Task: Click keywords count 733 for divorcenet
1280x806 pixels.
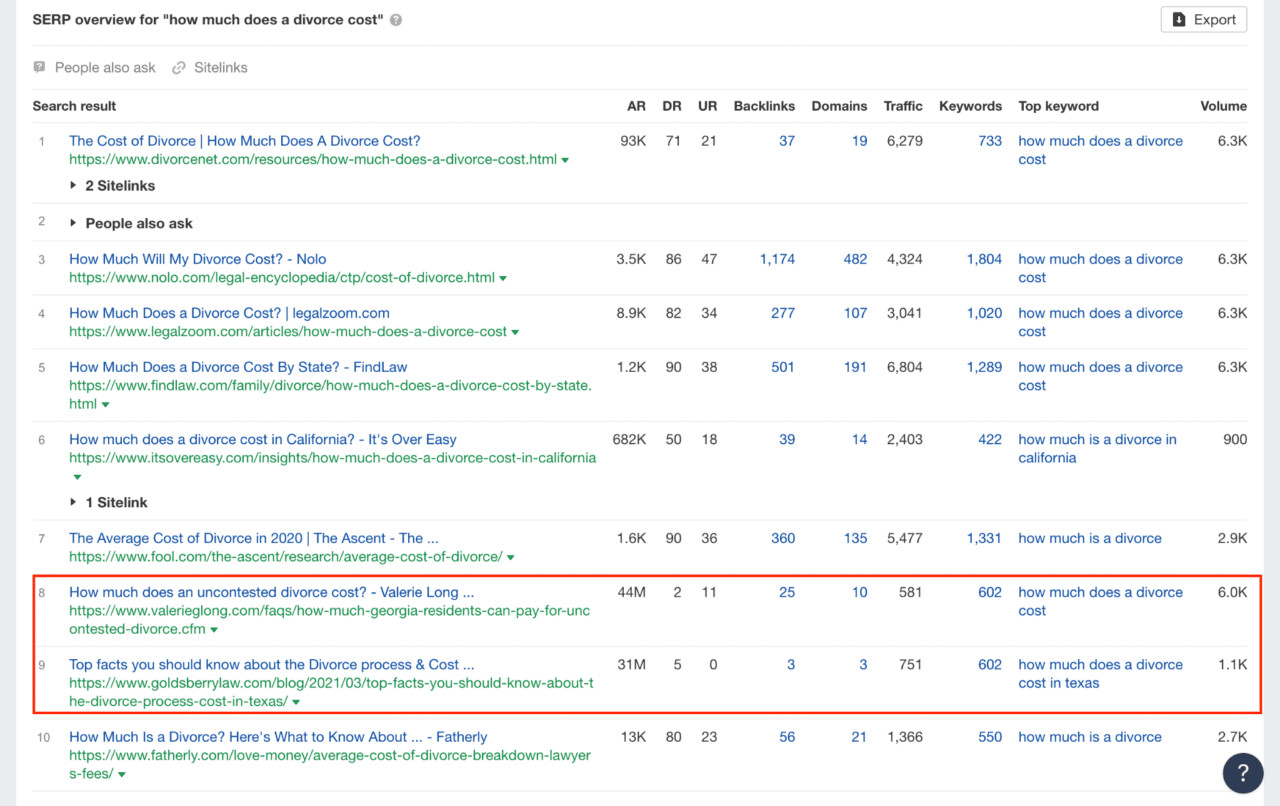Action: [990, 141]
